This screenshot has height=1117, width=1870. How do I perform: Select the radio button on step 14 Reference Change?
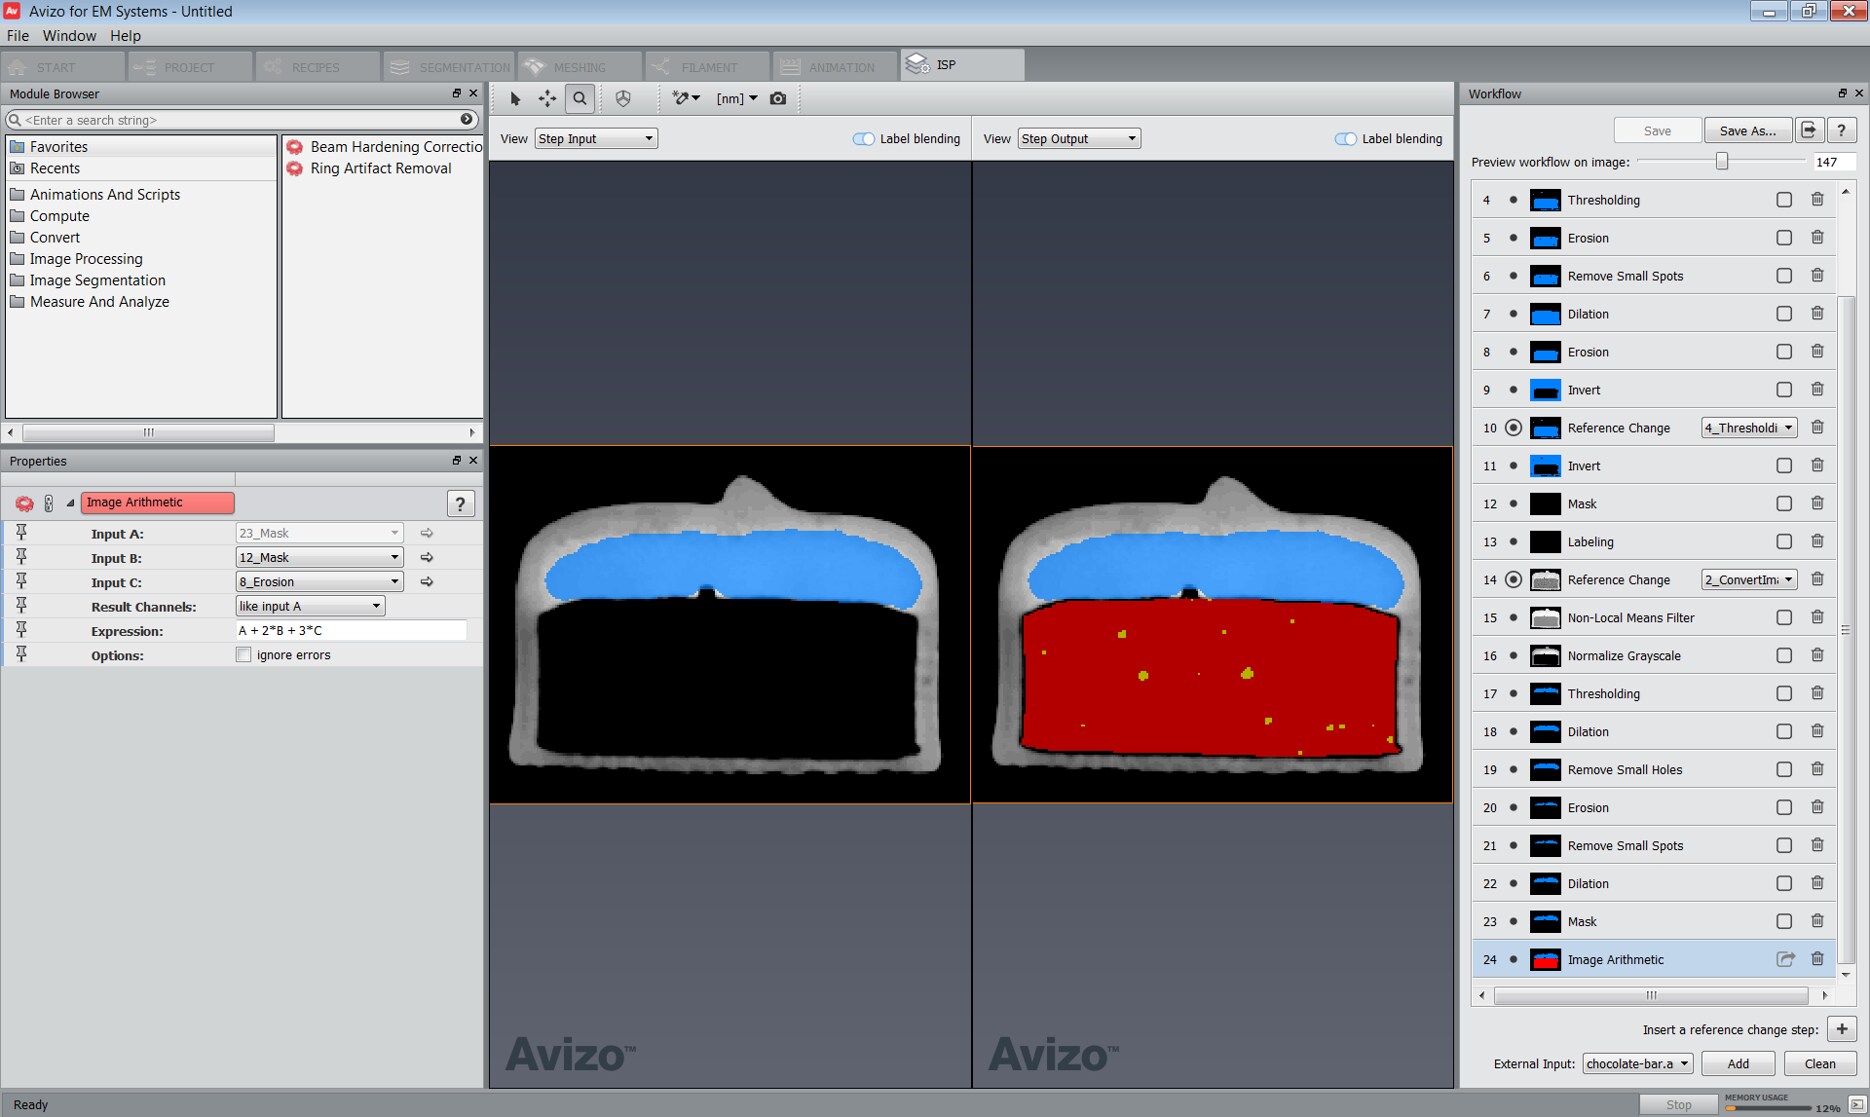[1513, 579]
